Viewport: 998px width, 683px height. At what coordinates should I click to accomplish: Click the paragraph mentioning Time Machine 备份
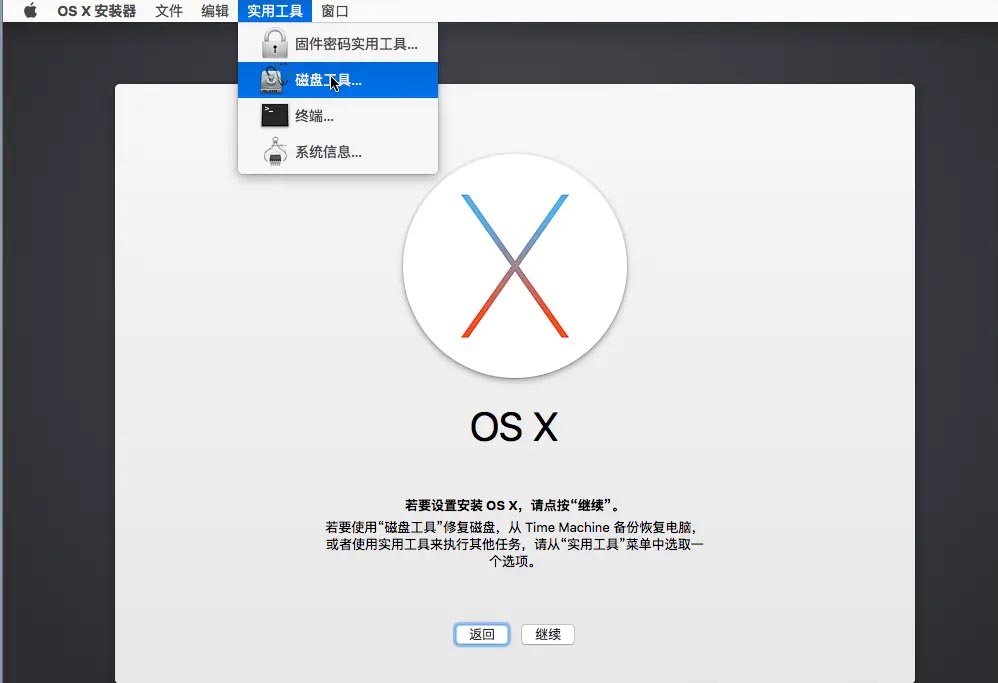[514, 544]
